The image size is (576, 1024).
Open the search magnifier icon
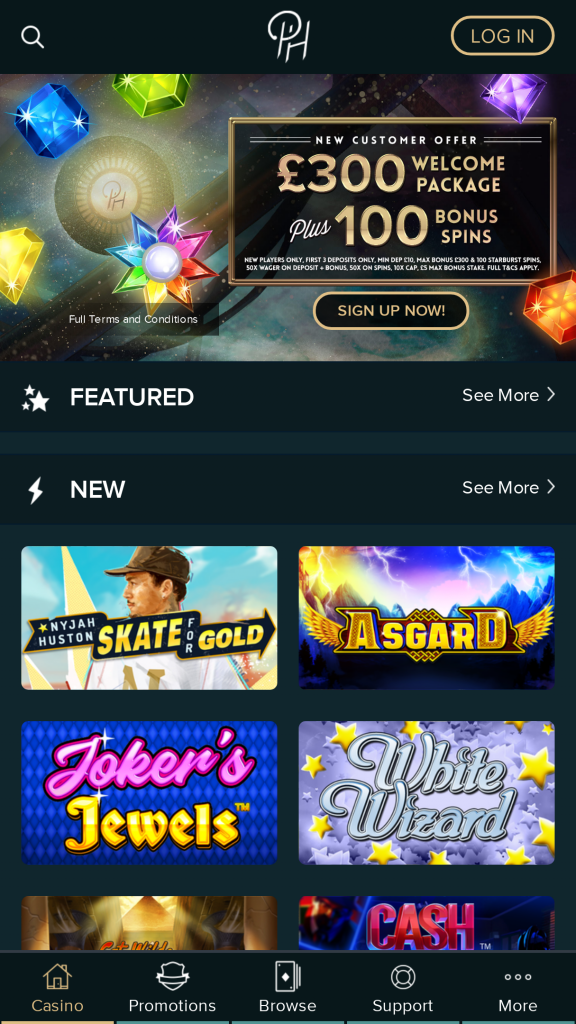[x=32, y=37]
